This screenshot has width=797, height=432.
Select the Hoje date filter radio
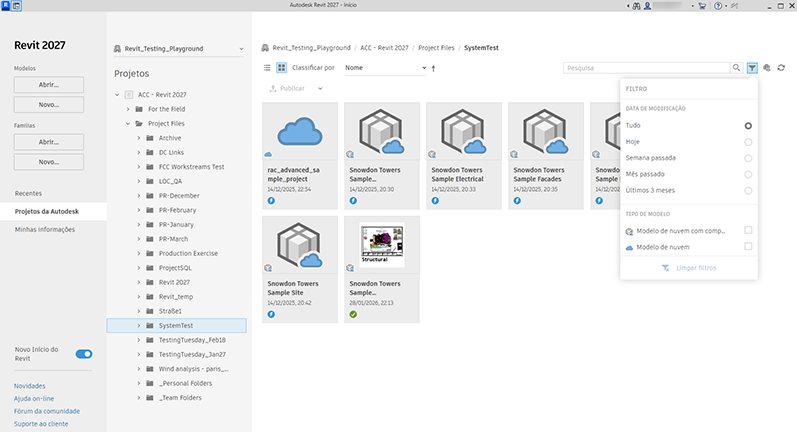coord(748,142)
